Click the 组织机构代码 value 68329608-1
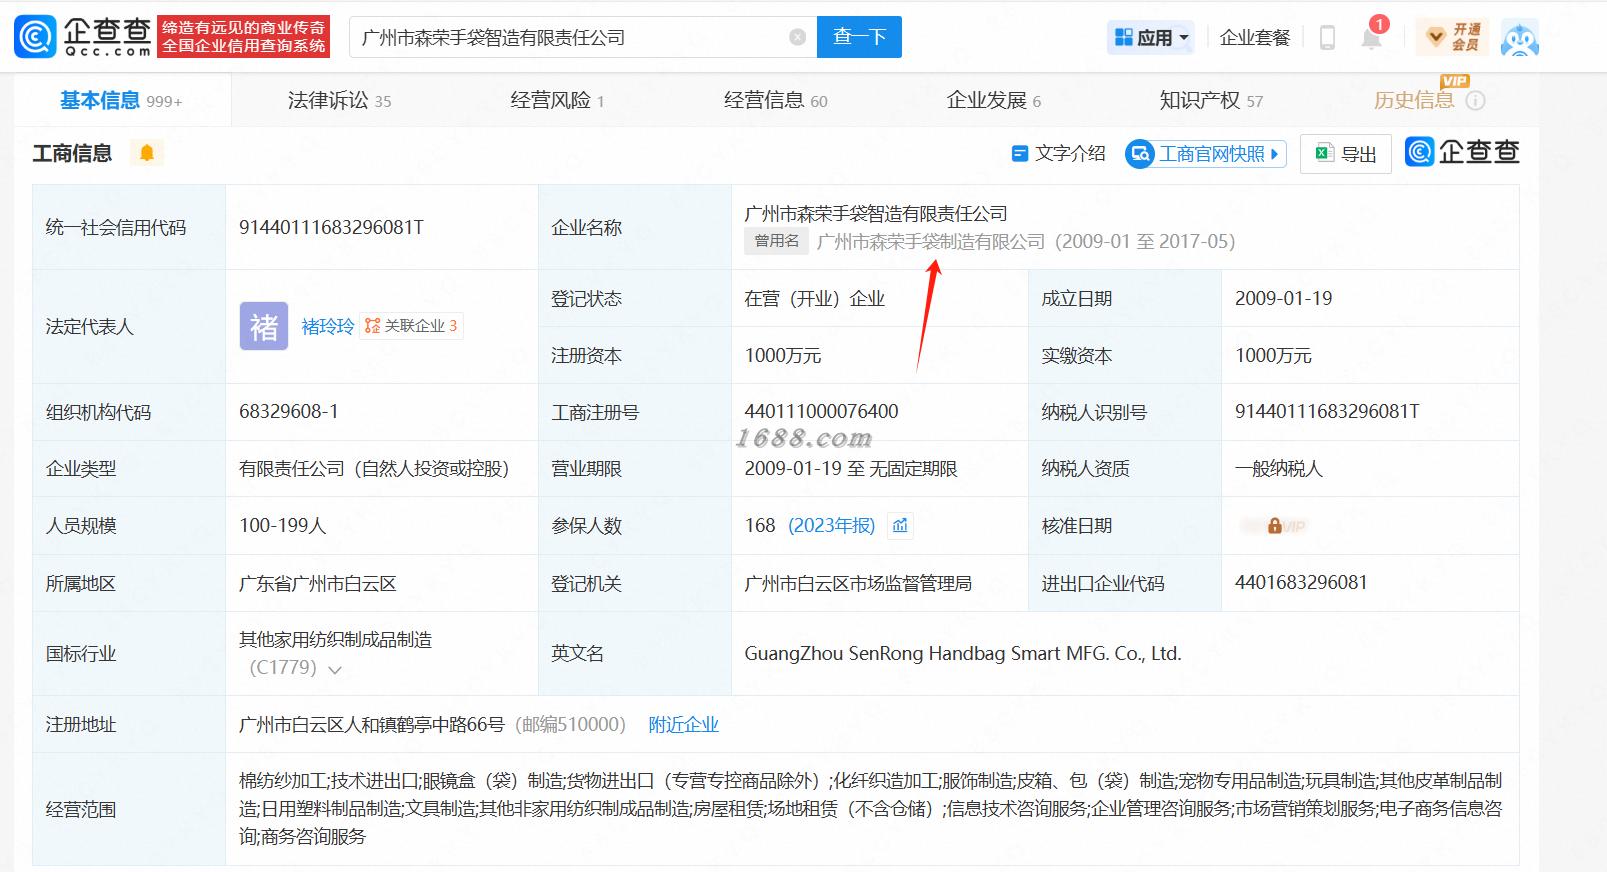The height and width of the screenshot is (872, 1607). pyautogui.click(x=289, y=411)
